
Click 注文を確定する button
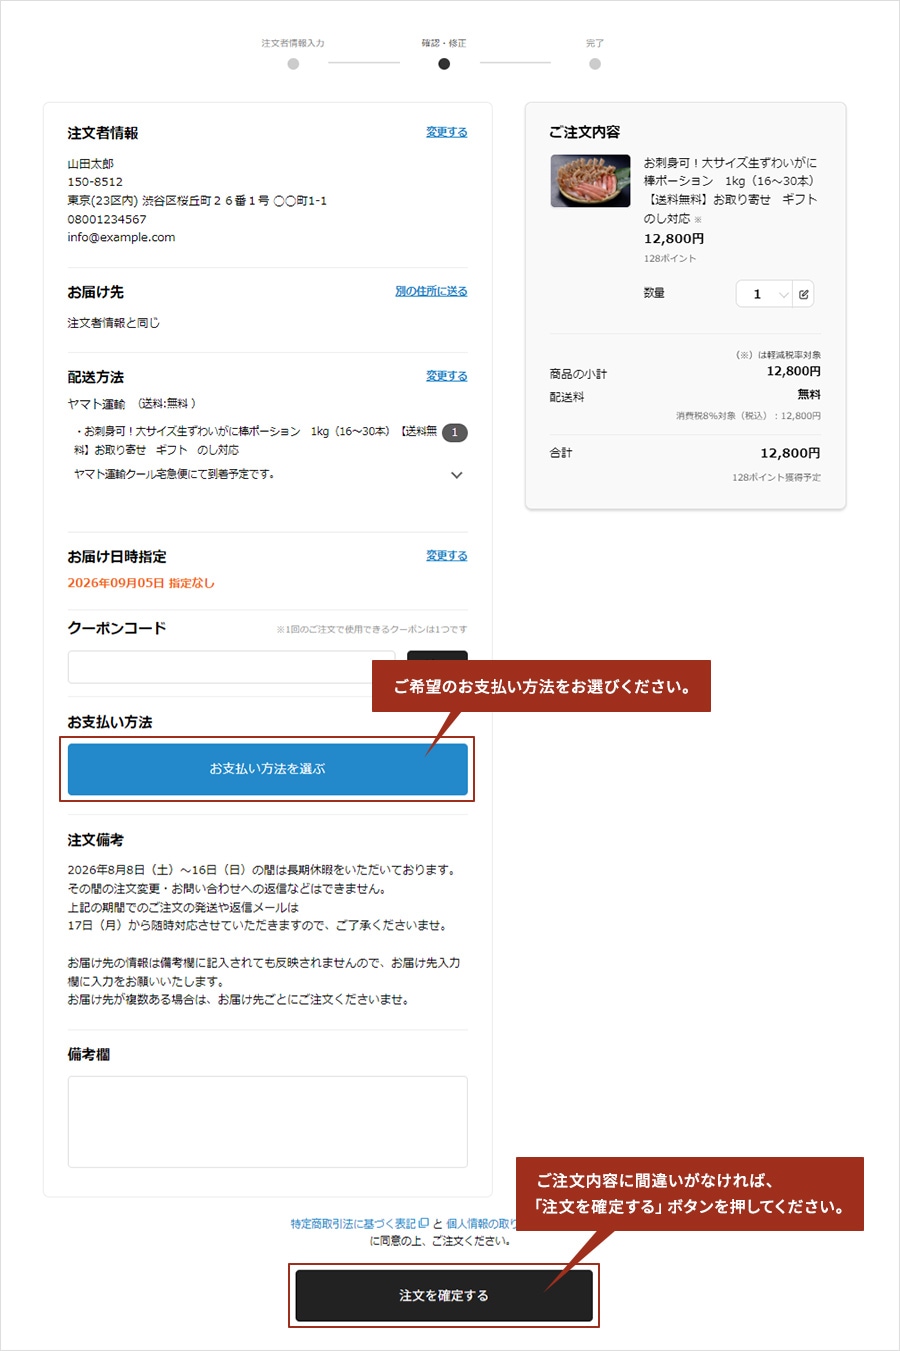point(444,1296)
